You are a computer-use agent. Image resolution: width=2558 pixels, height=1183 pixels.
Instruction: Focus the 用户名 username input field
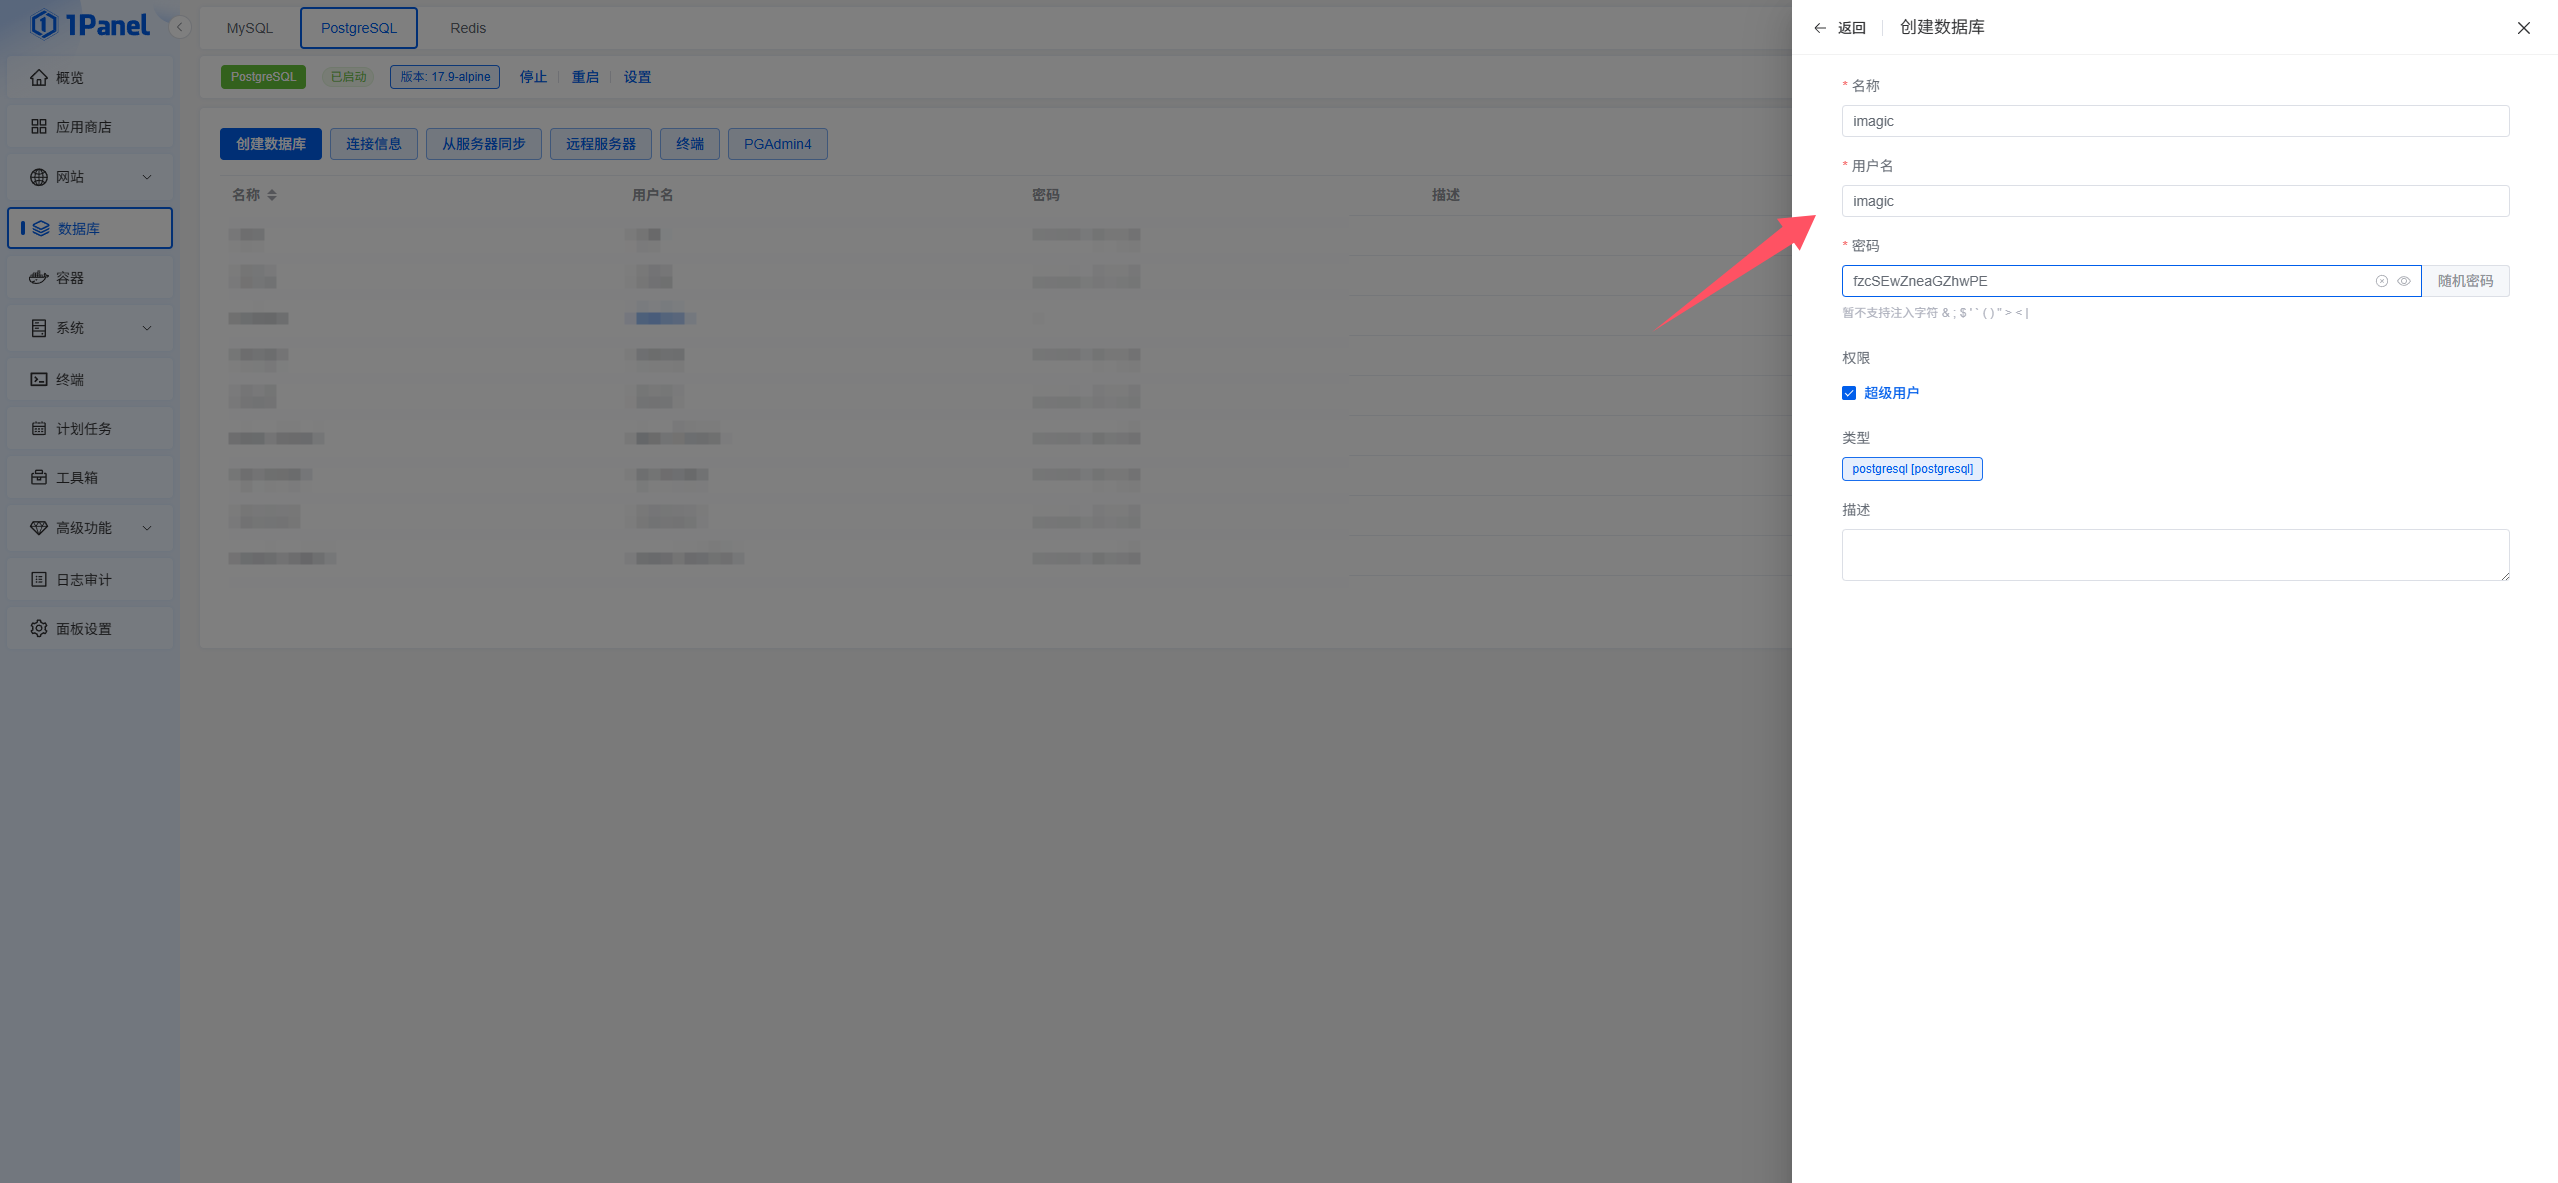(2175, 201)
